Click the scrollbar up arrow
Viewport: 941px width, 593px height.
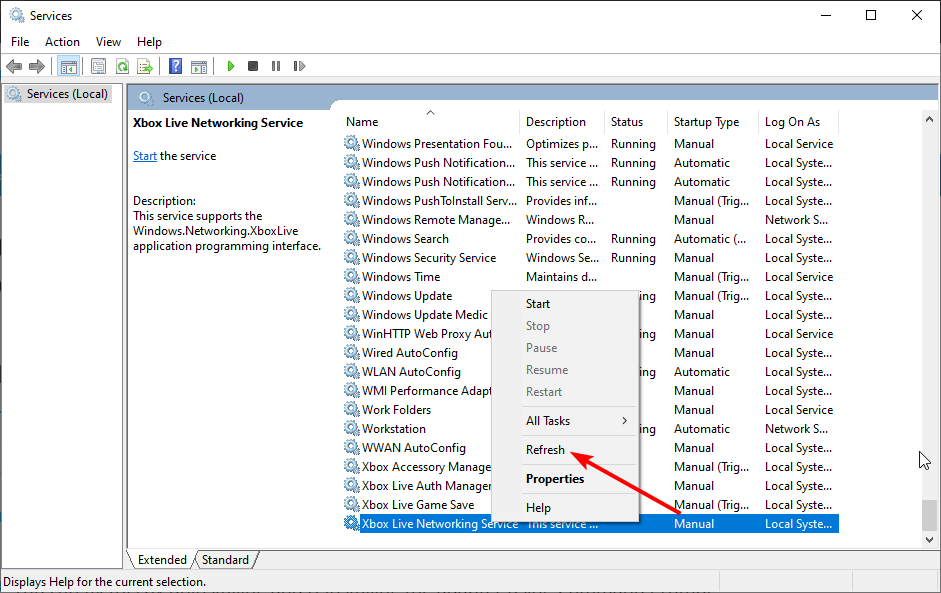pyautogui.click(x=929, y=119)
